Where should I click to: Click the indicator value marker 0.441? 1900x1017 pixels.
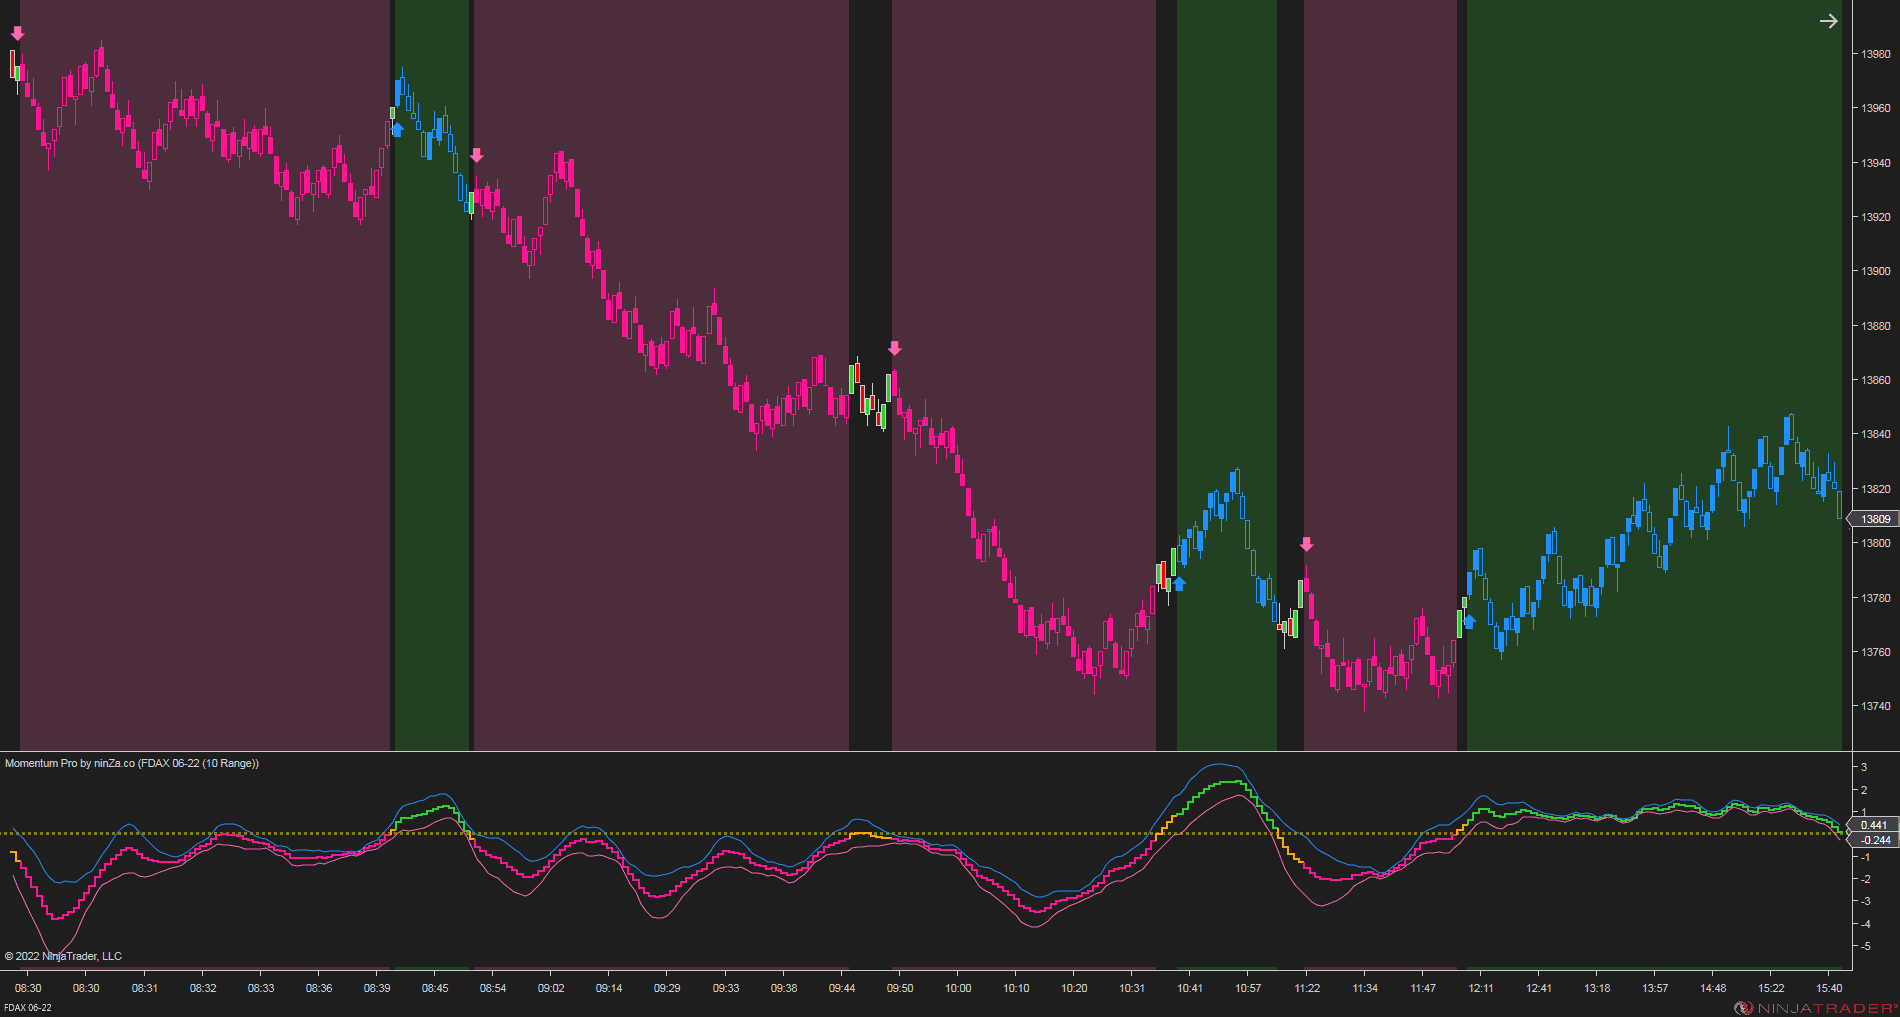tap(1874, 825)
